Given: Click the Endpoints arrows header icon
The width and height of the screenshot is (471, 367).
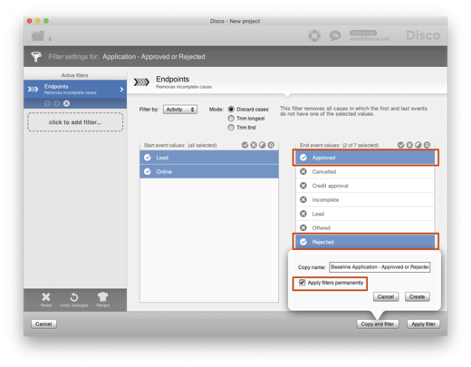Looking at the screenshot, I should [141, 82].
